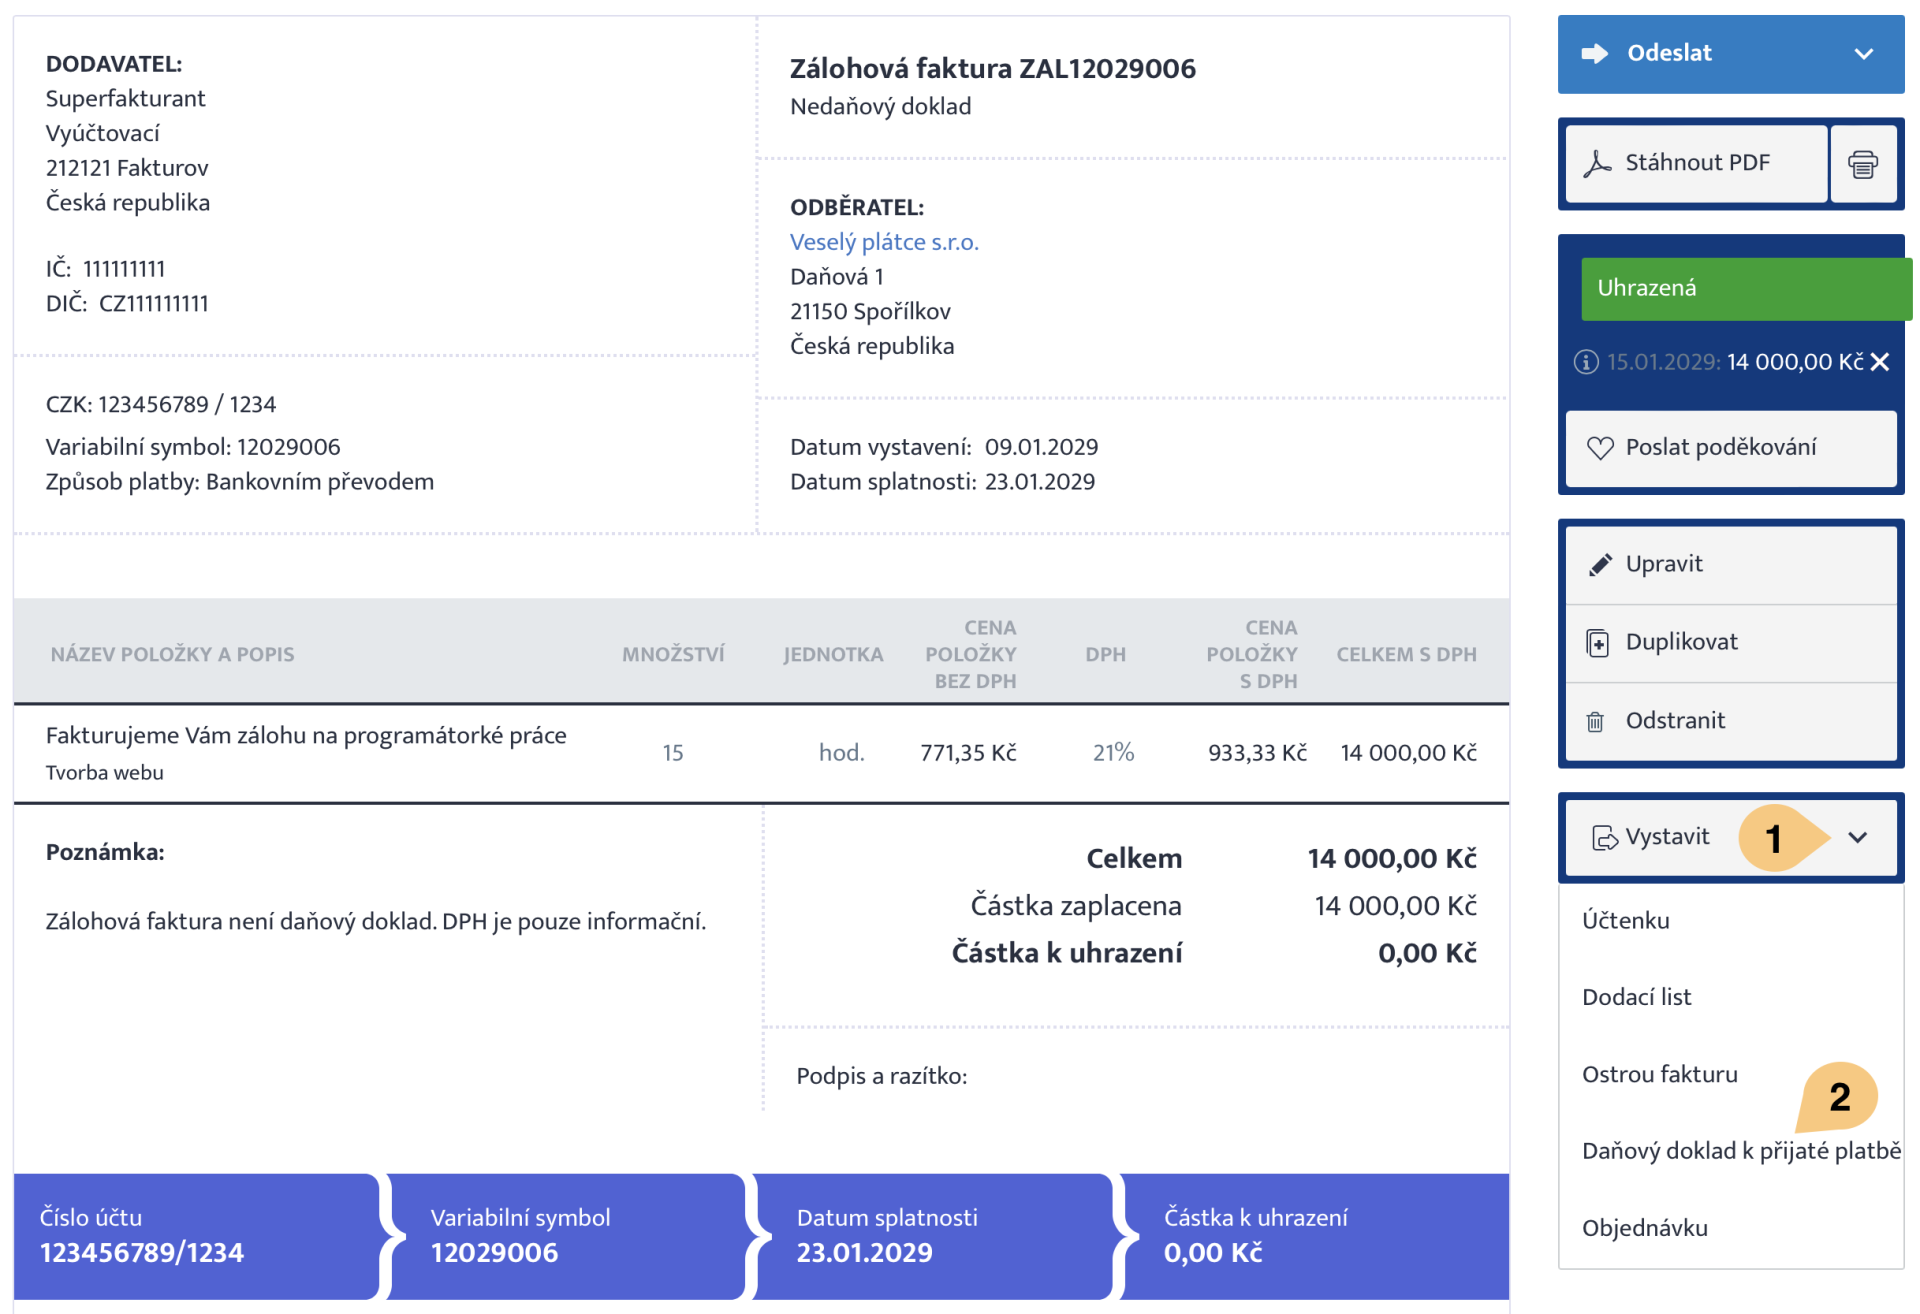Click the NÁZEV POLOŽKY A POPIS column header
The image size is (1920, 1314).
[x=173, y=655]
